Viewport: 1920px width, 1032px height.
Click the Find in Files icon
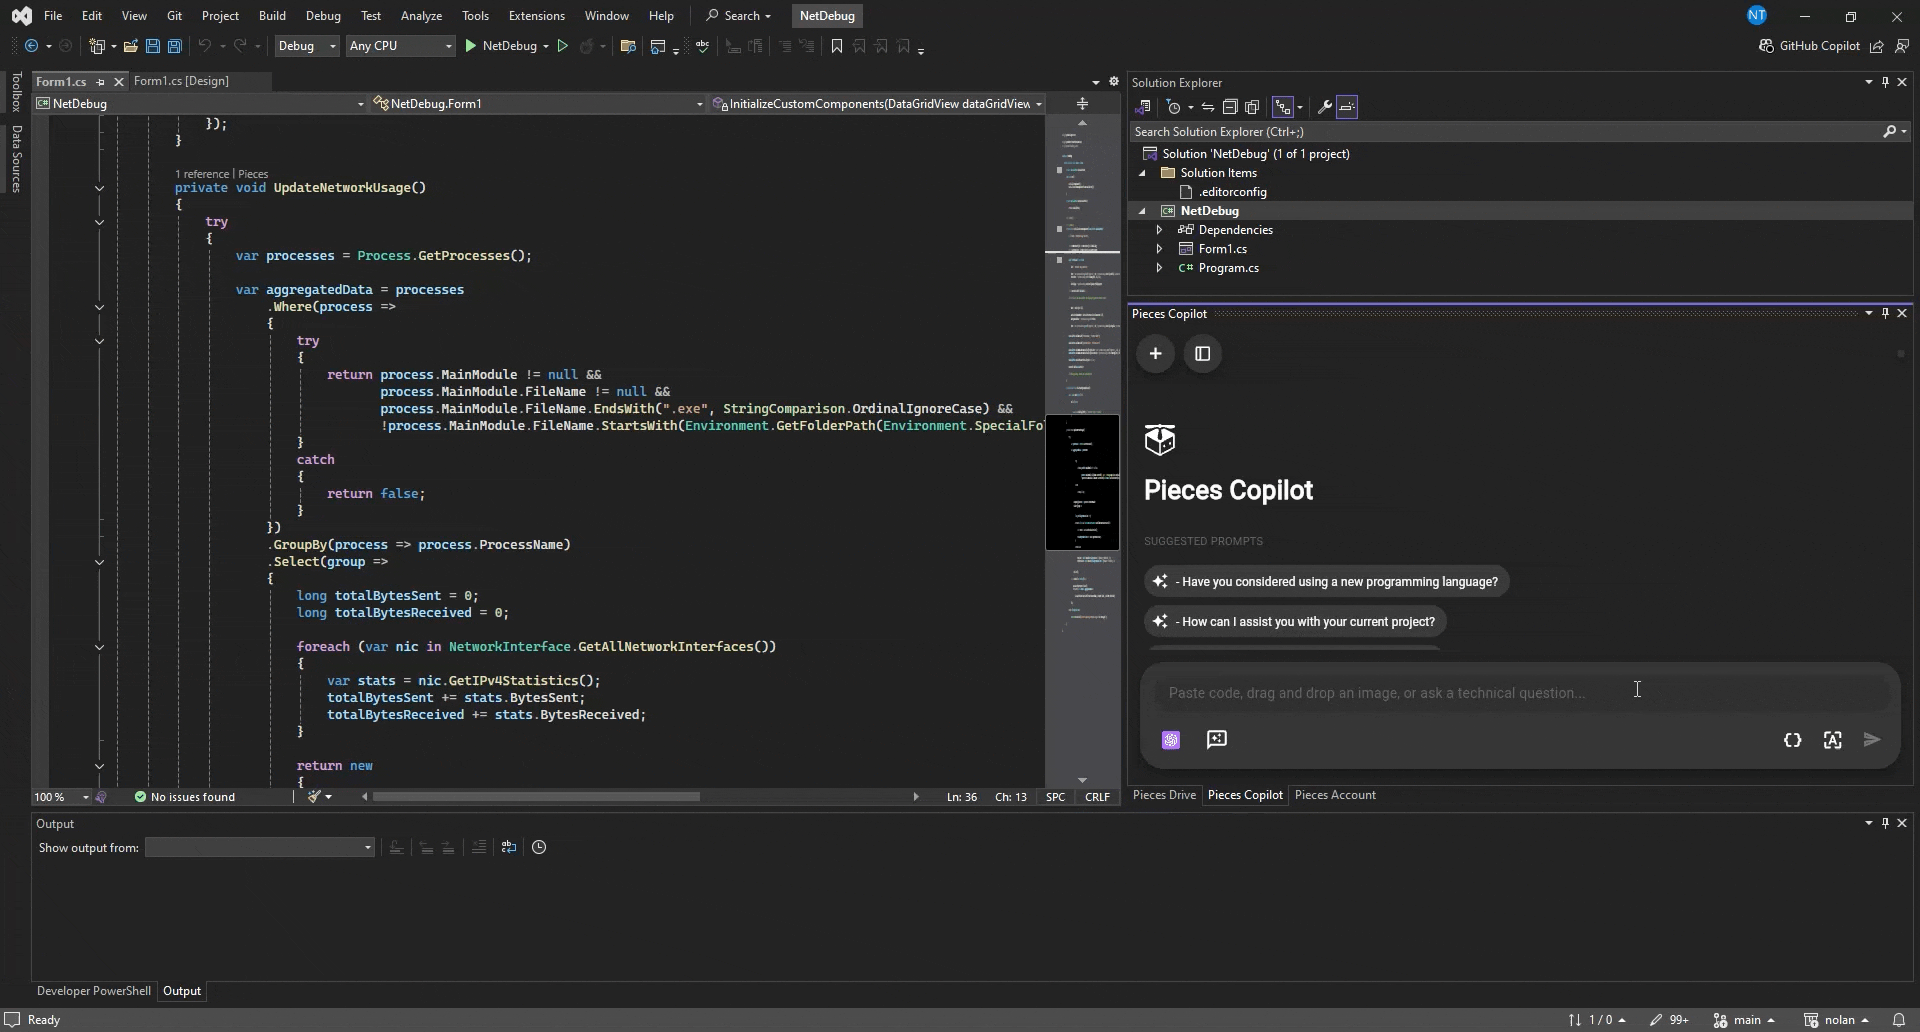[x=628, y=46]
